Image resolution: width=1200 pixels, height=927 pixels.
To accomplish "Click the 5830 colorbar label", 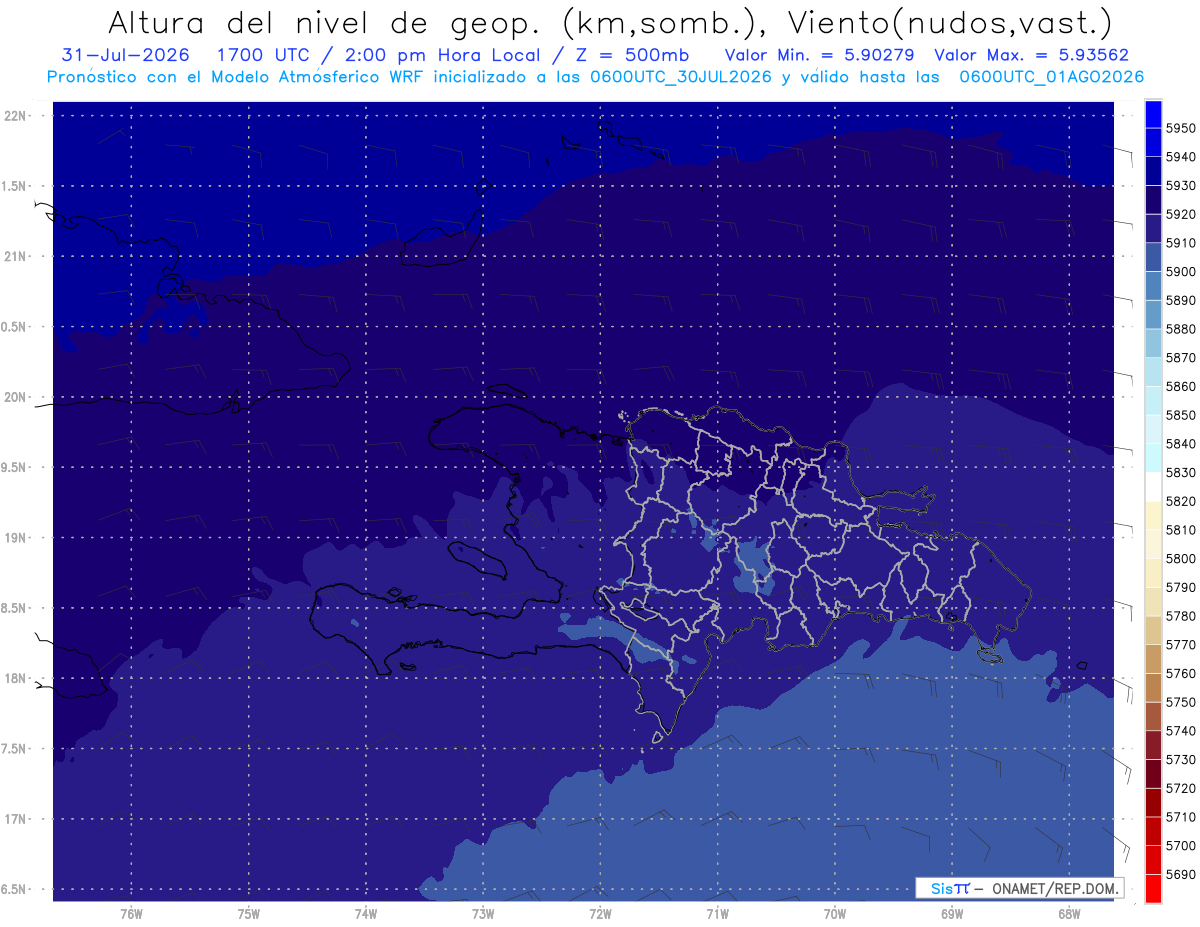I will pyautogui.click(x=1181, y=472).
